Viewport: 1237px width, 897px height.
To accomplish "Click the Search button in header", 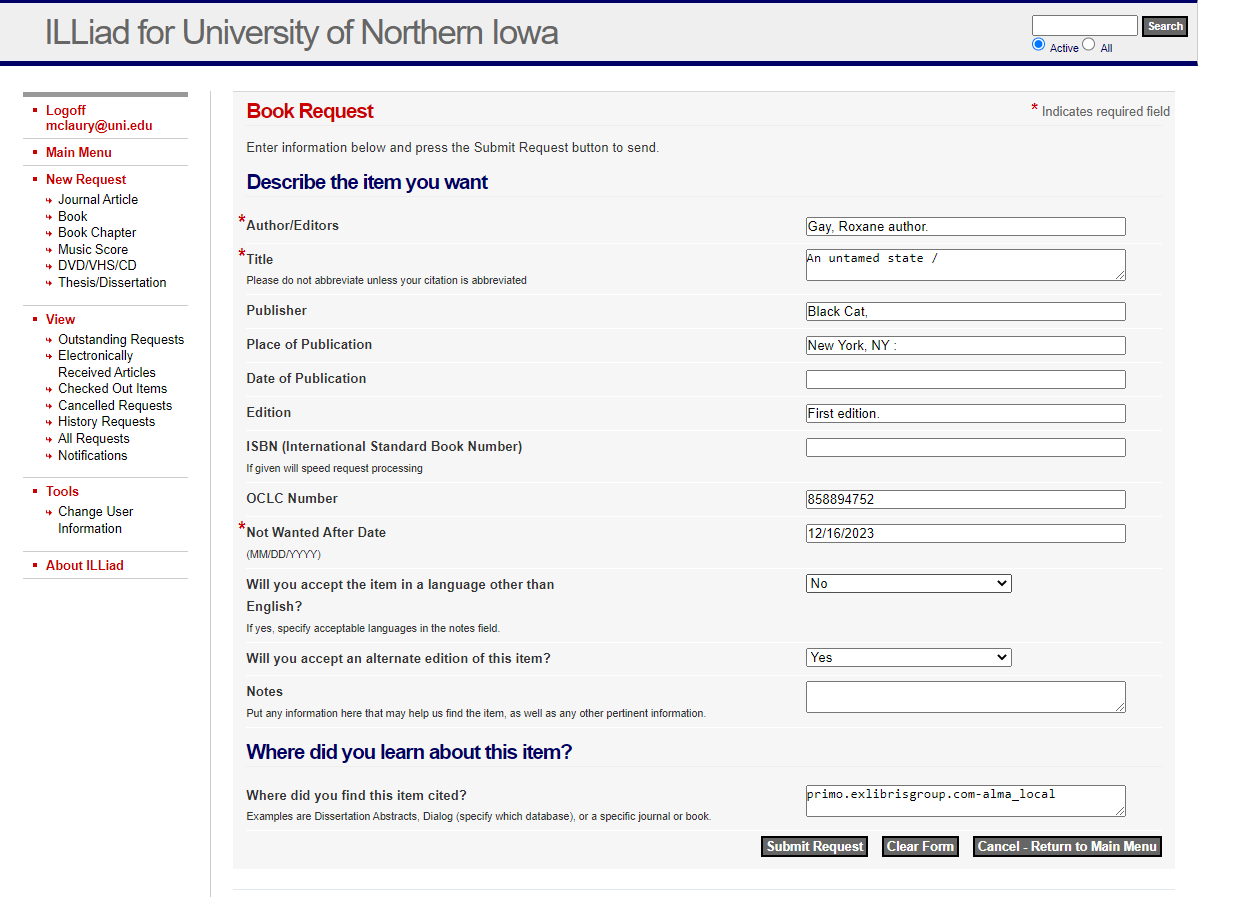I will click(x=1164, y=27).
